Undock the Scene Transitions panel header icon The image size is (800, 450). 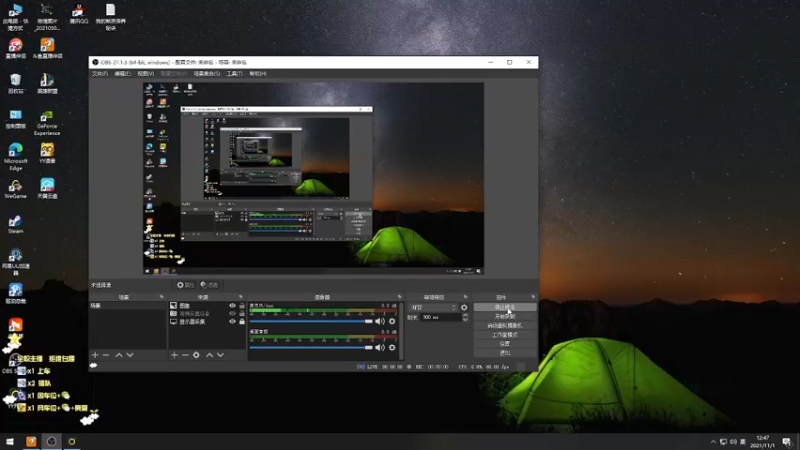465,297
